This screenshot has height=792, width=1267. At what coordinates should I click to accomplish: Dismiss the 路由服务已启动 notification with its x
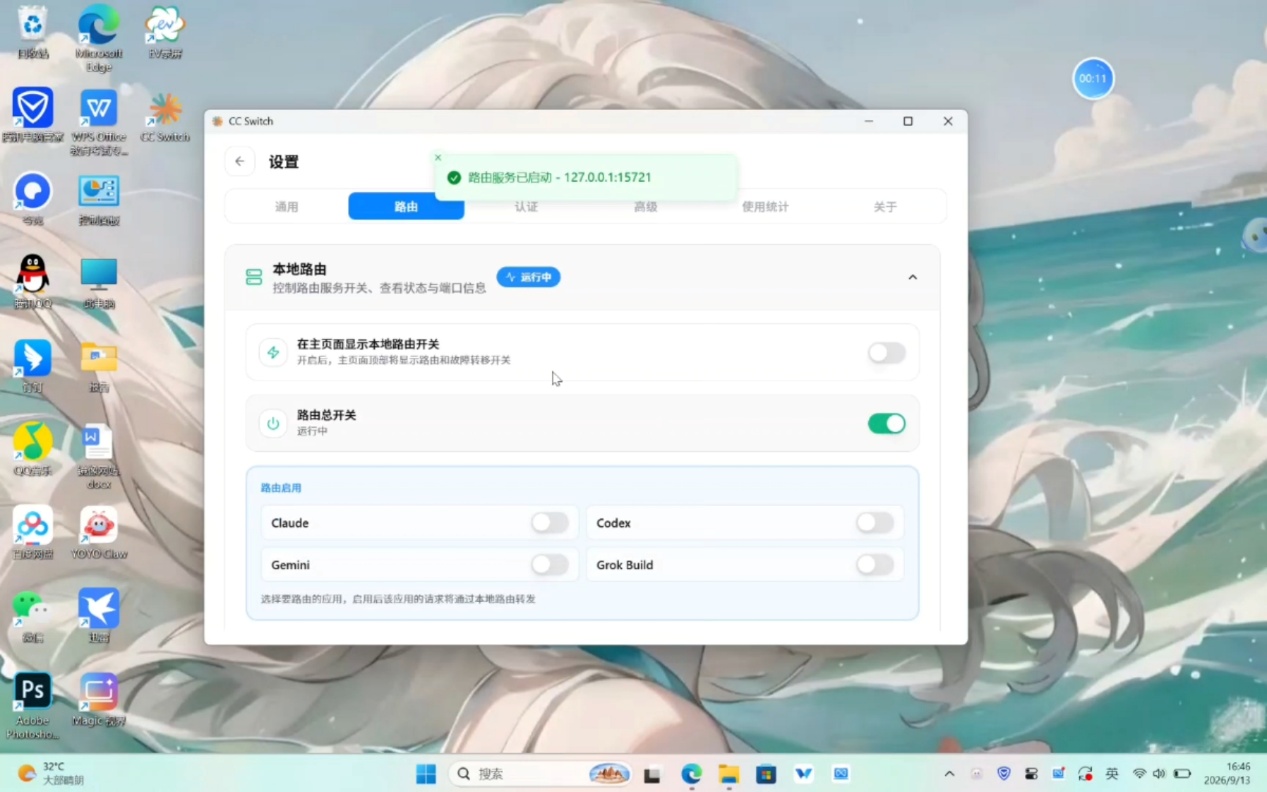pos(438,157)
